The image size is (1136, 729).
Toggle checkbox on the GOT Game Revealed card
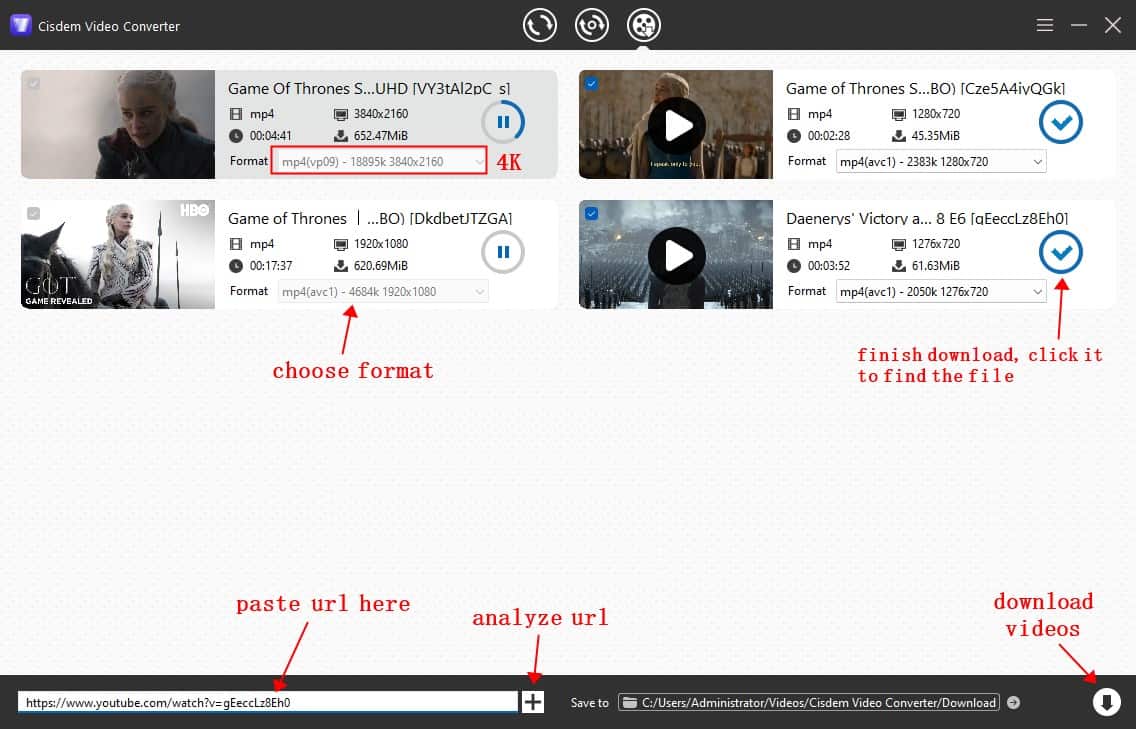tap(33, 213)
